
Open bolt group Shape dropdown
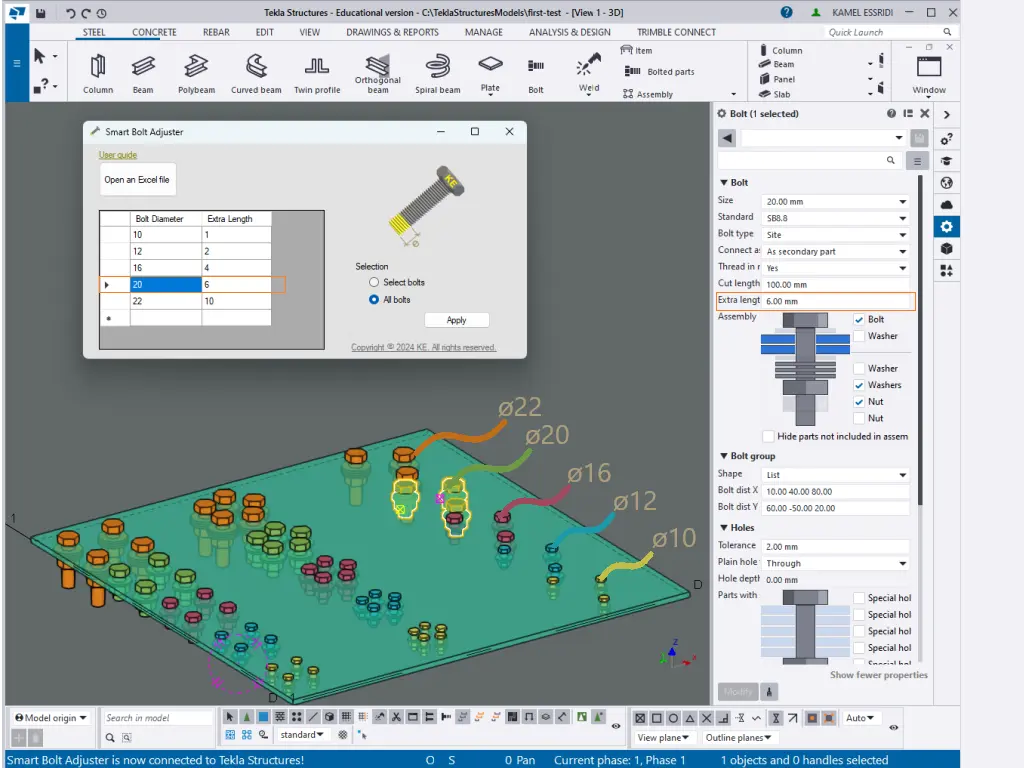point(902,475)
